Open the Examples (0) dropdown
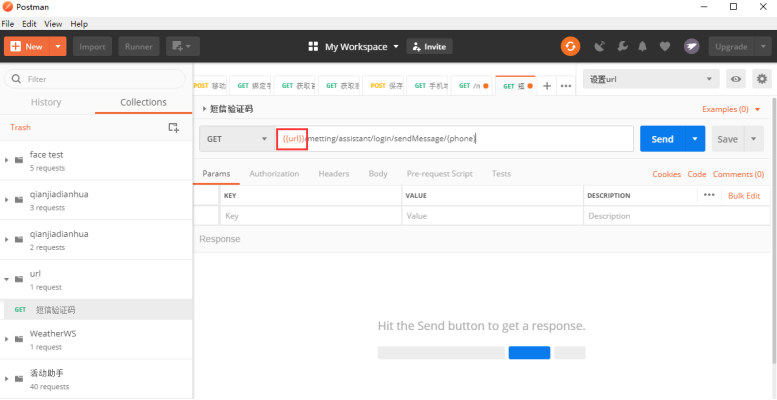This screenshot has height=400, width=777. (731, 109)
